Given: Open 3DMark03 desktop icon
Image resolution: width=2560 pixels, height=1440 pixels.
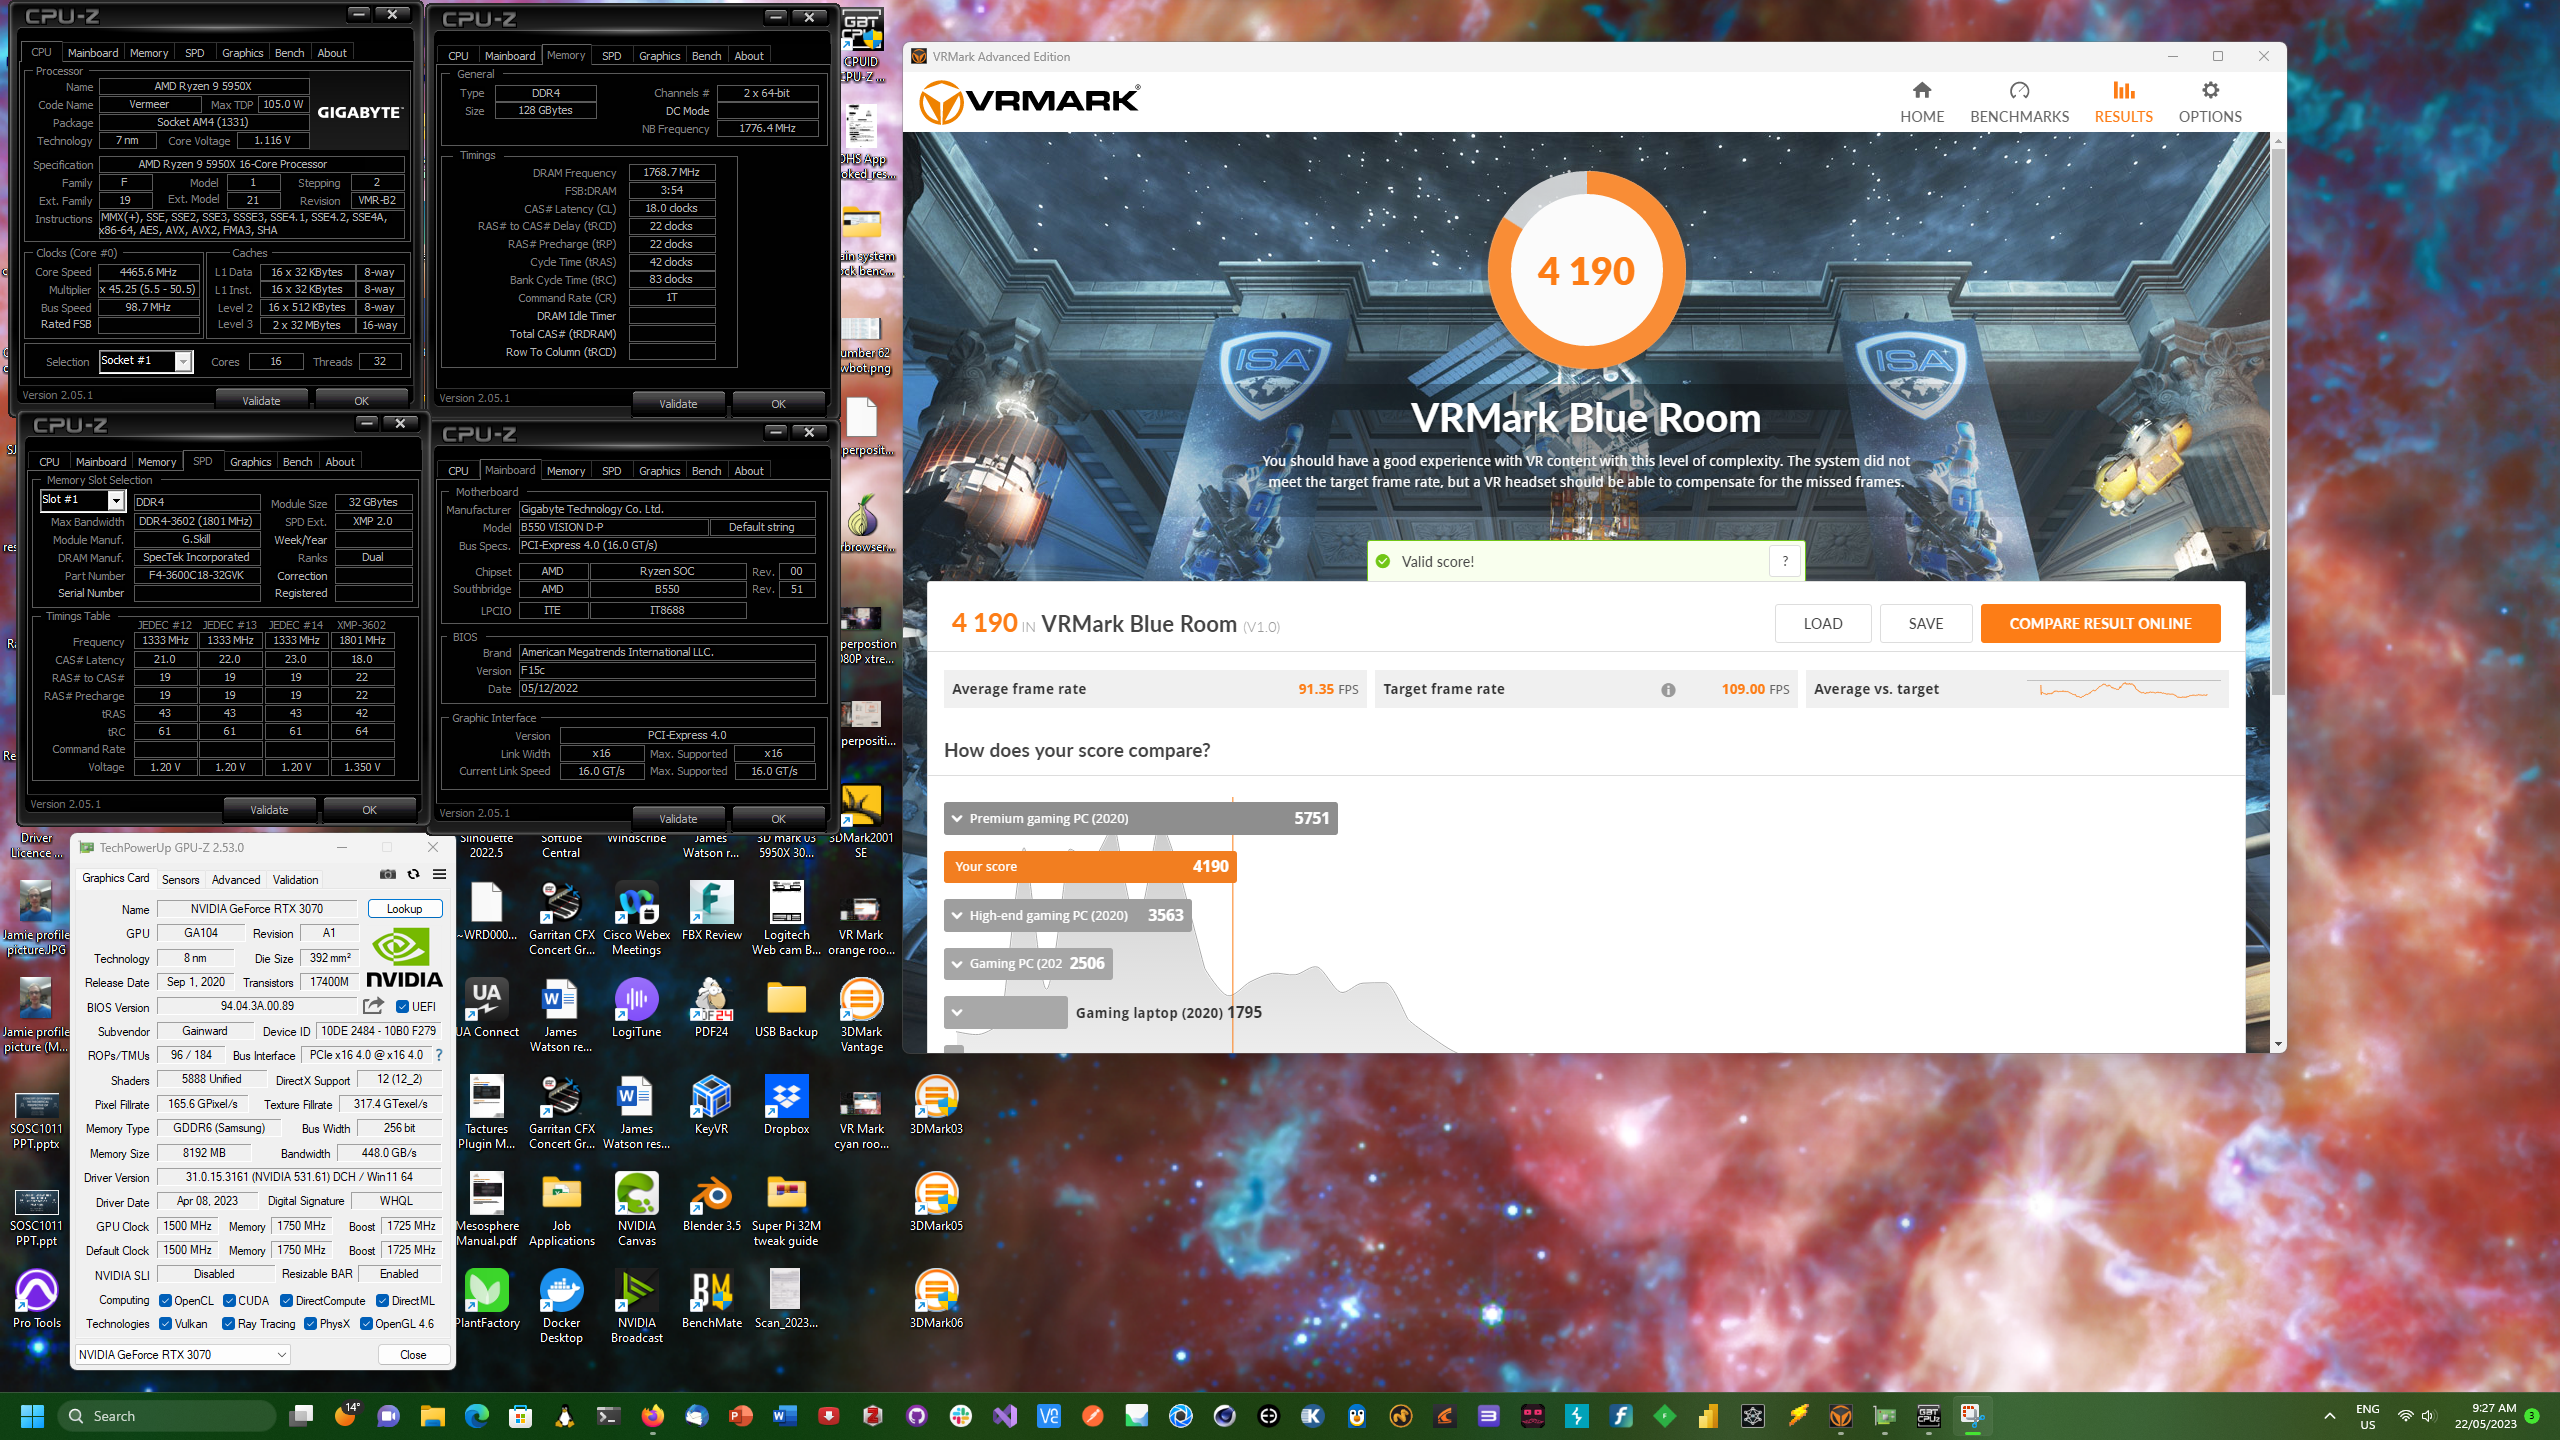Looking at the screenshot, I should (936, 1105).
